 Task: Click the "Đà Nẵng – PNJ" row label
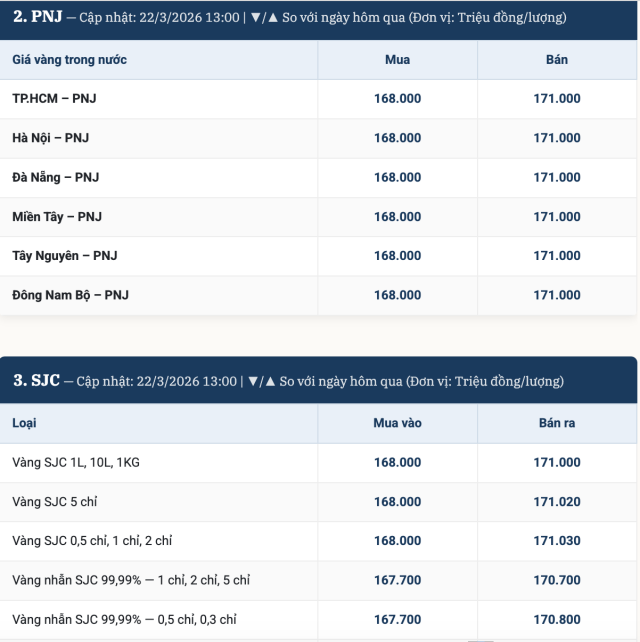click(x=56, y=177)
